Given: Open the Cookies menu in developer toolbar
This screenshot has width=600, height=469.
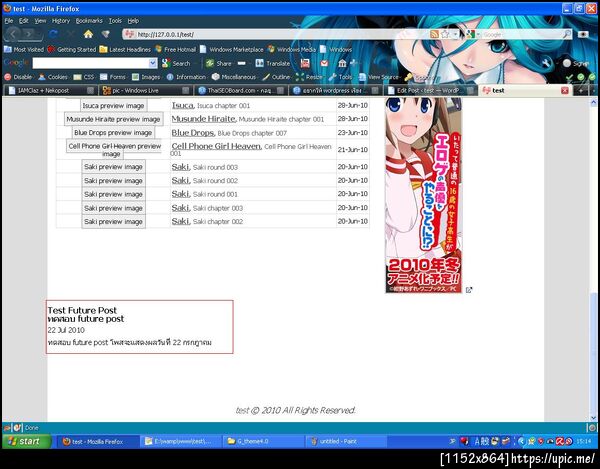Looking at the screenshot, I should click(x=53, y=77).
